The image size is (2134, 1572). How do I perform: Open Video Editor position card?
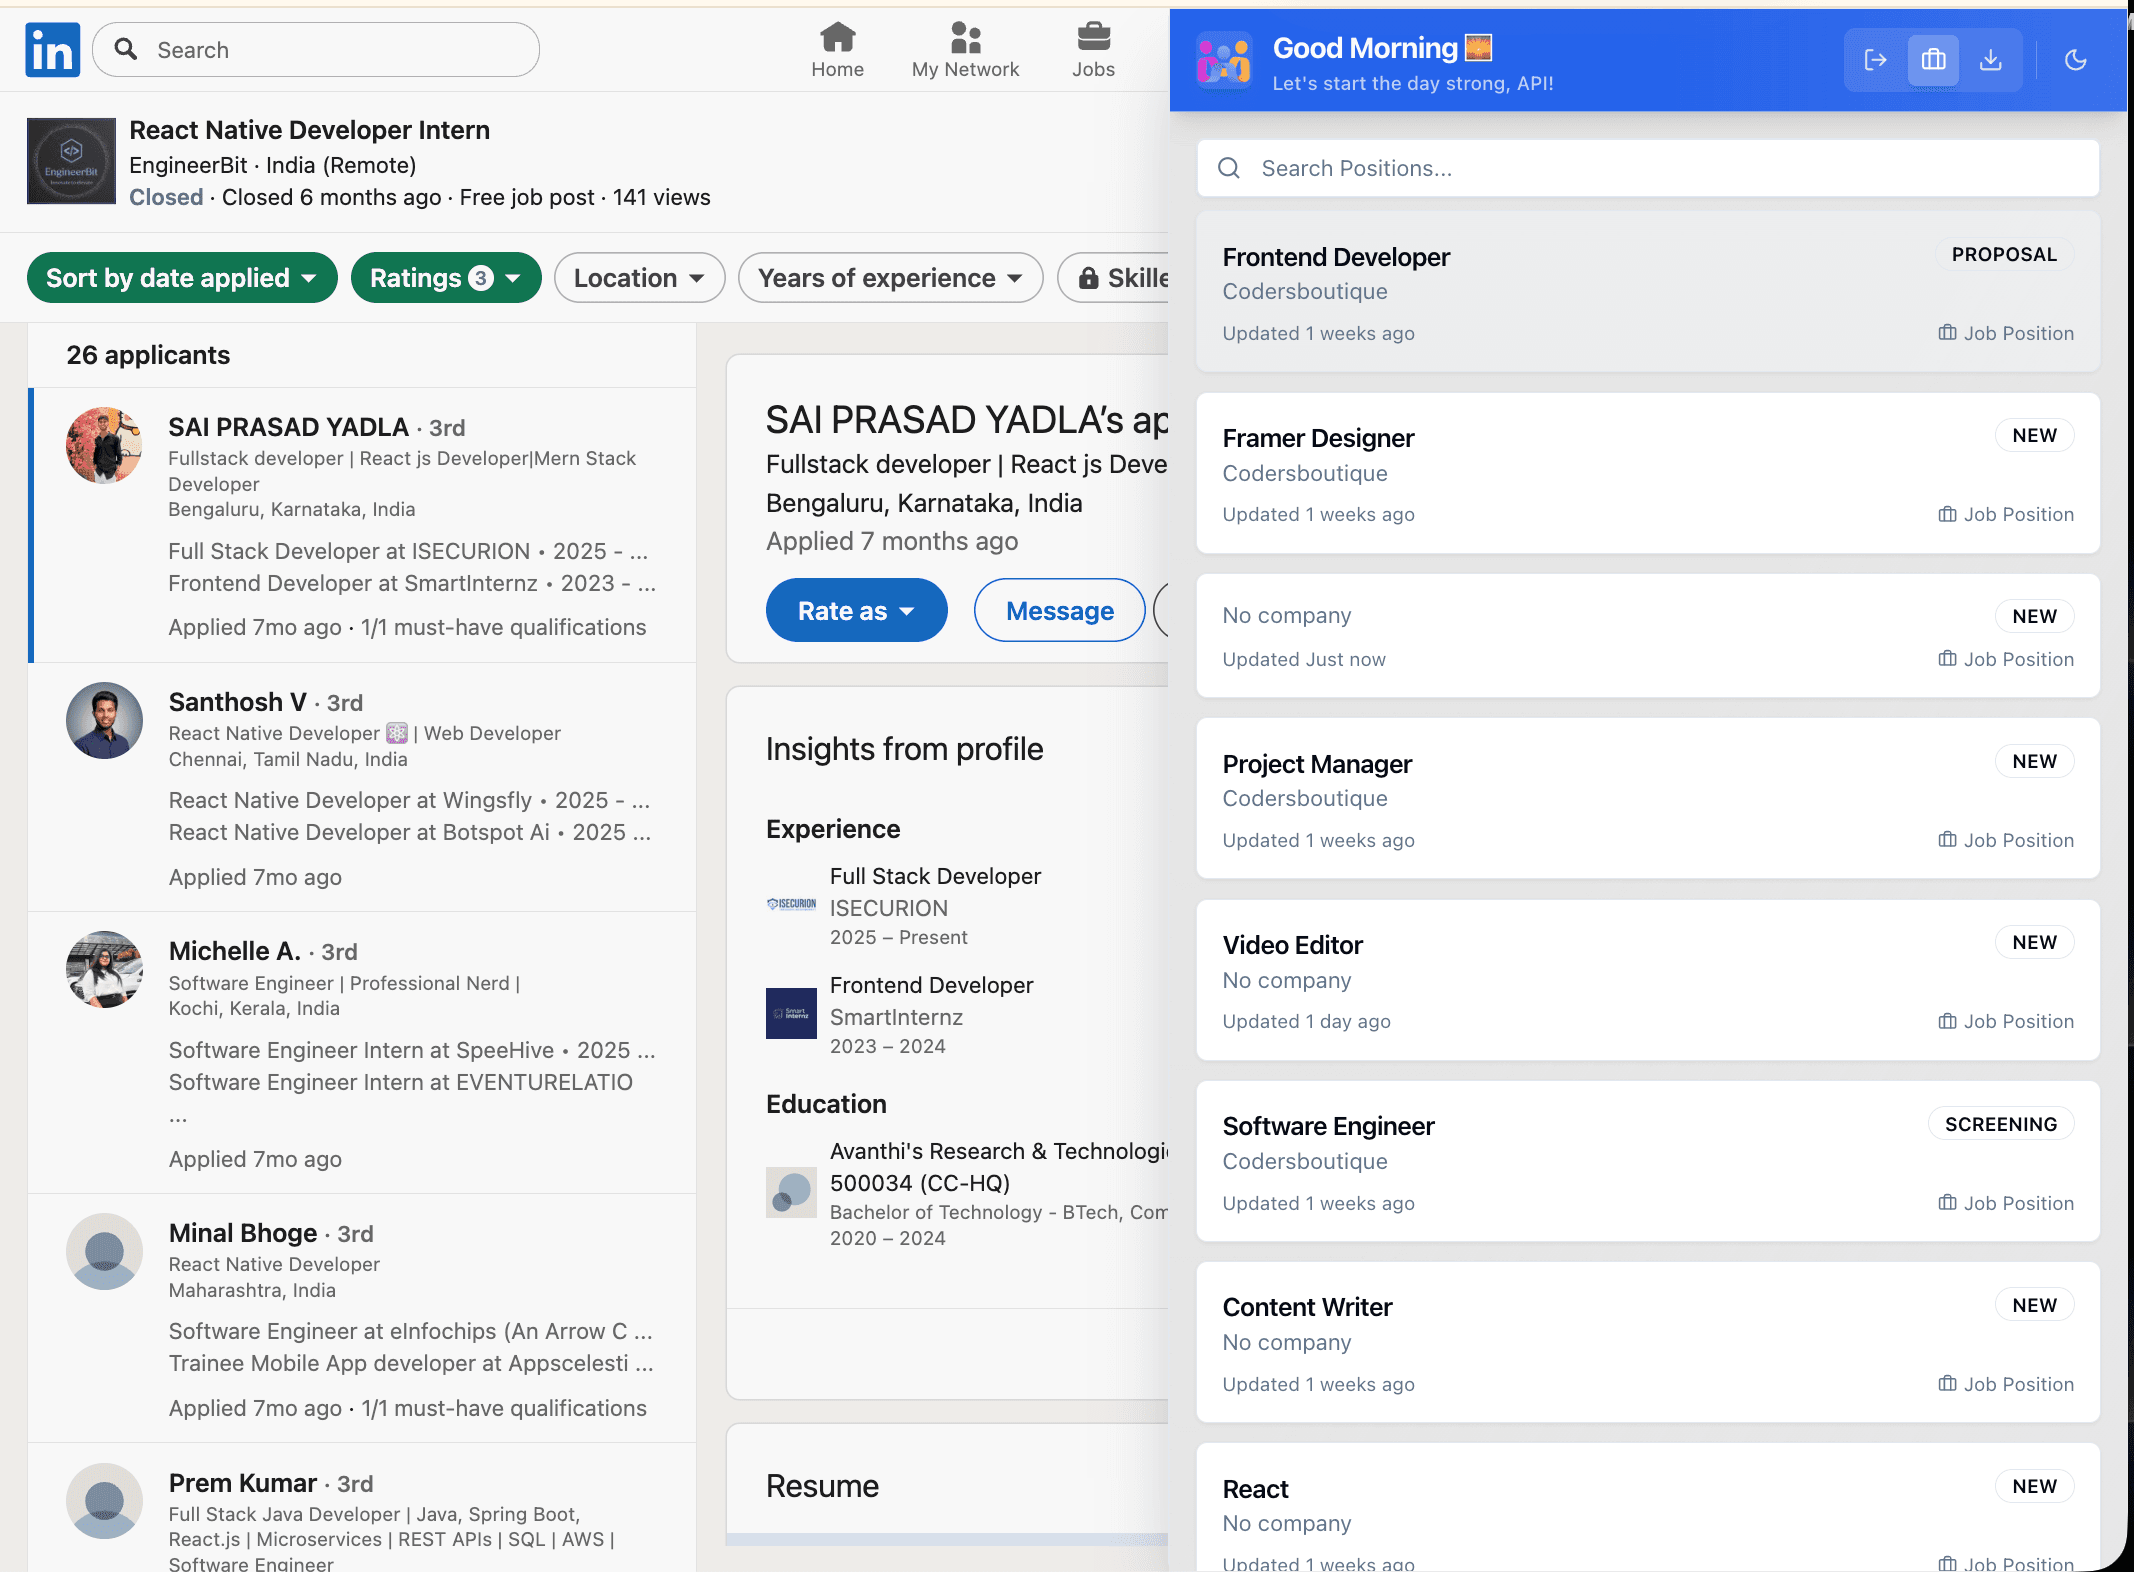coord(1647,980)
